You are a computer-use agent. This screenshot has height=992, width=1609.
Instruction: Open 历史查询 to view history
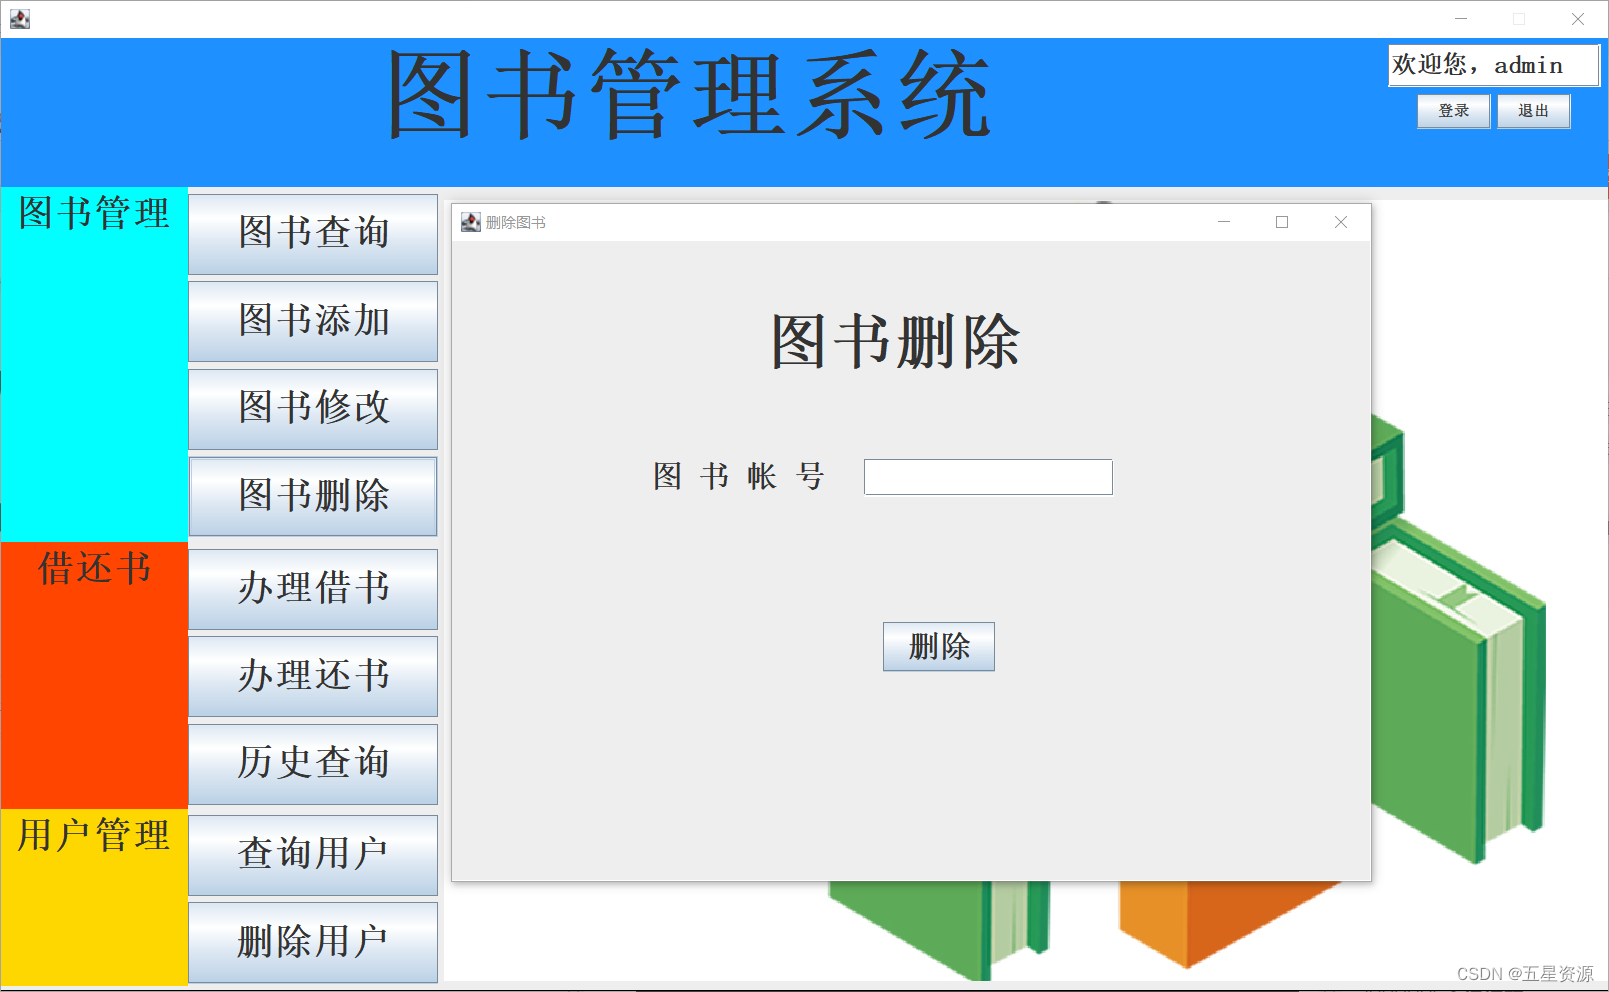tap(312, 763)
